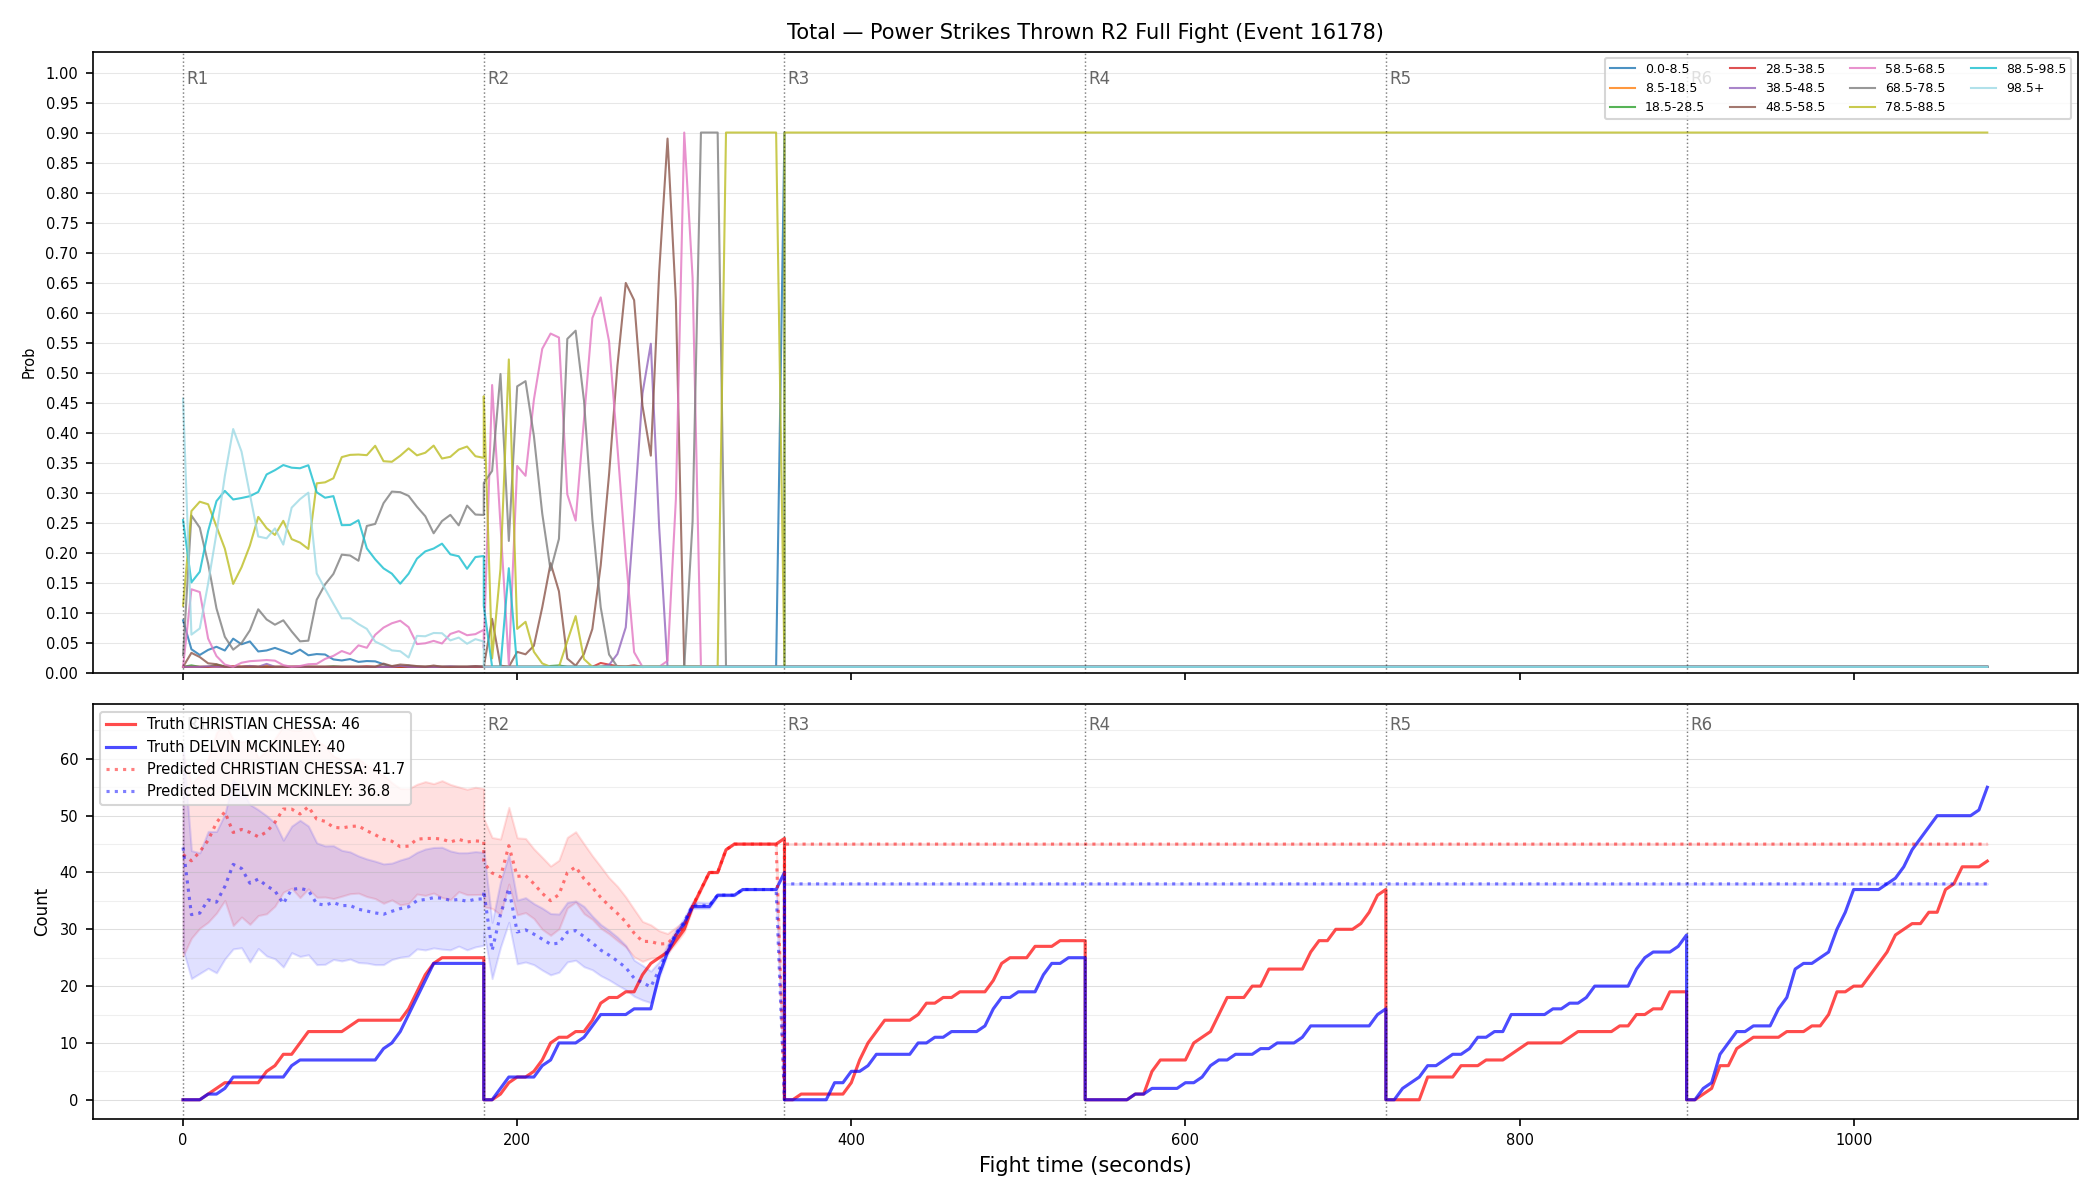Click the olive line swatch for '78.5-88.5'
Screen dimensions: 2100x1200
click(x=1863, y=107)
